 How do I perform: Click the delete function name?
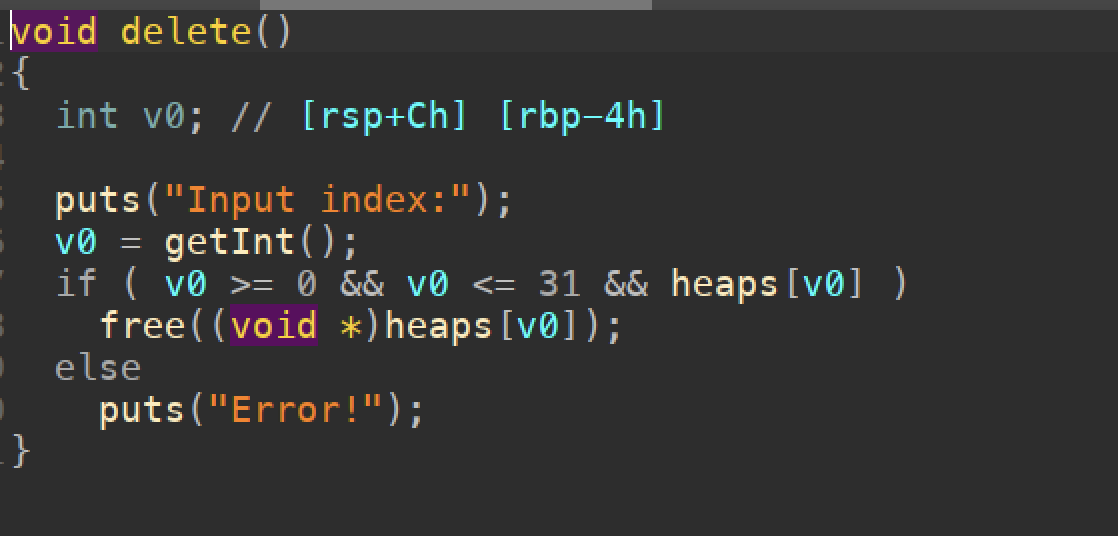(186, 32)
